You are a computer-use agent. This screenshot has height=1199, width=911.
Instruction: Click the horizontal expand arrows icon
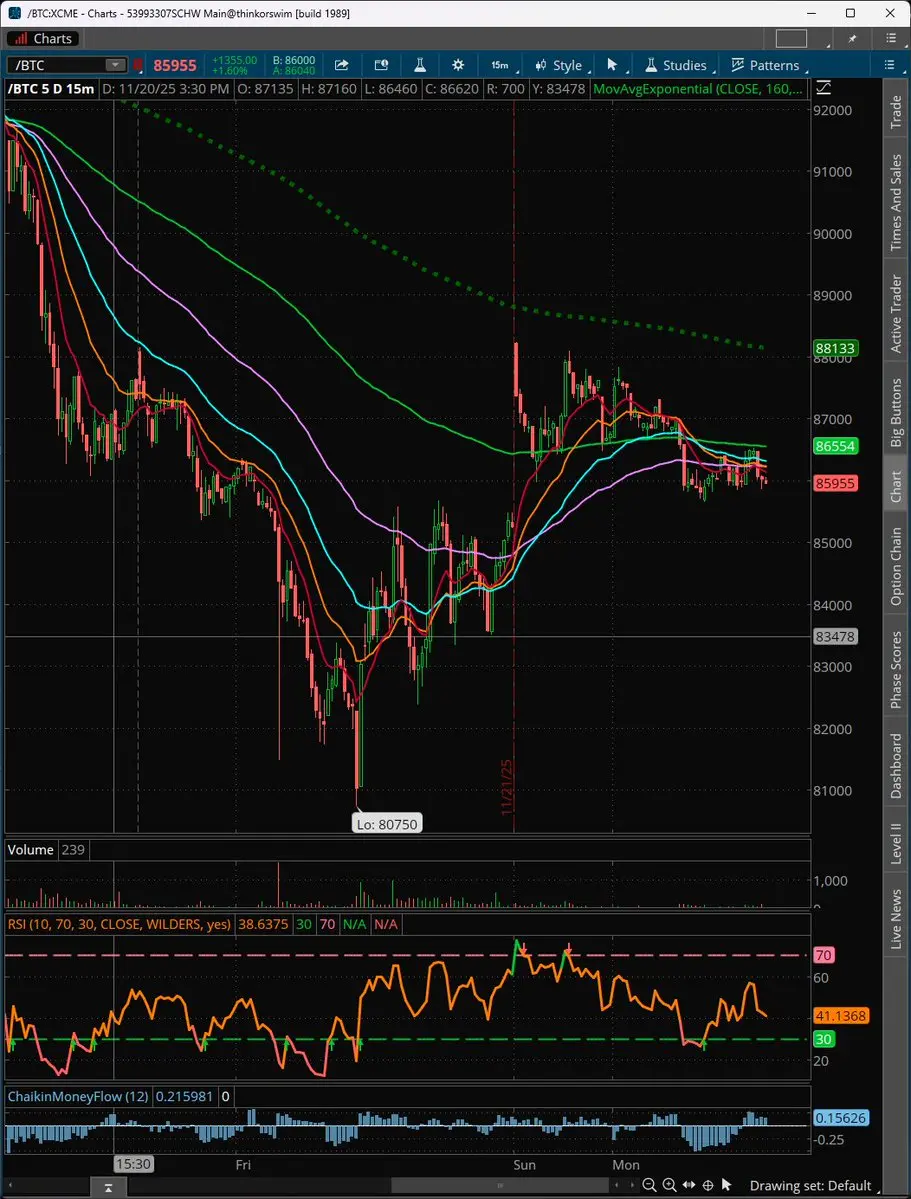point(688,1185)
